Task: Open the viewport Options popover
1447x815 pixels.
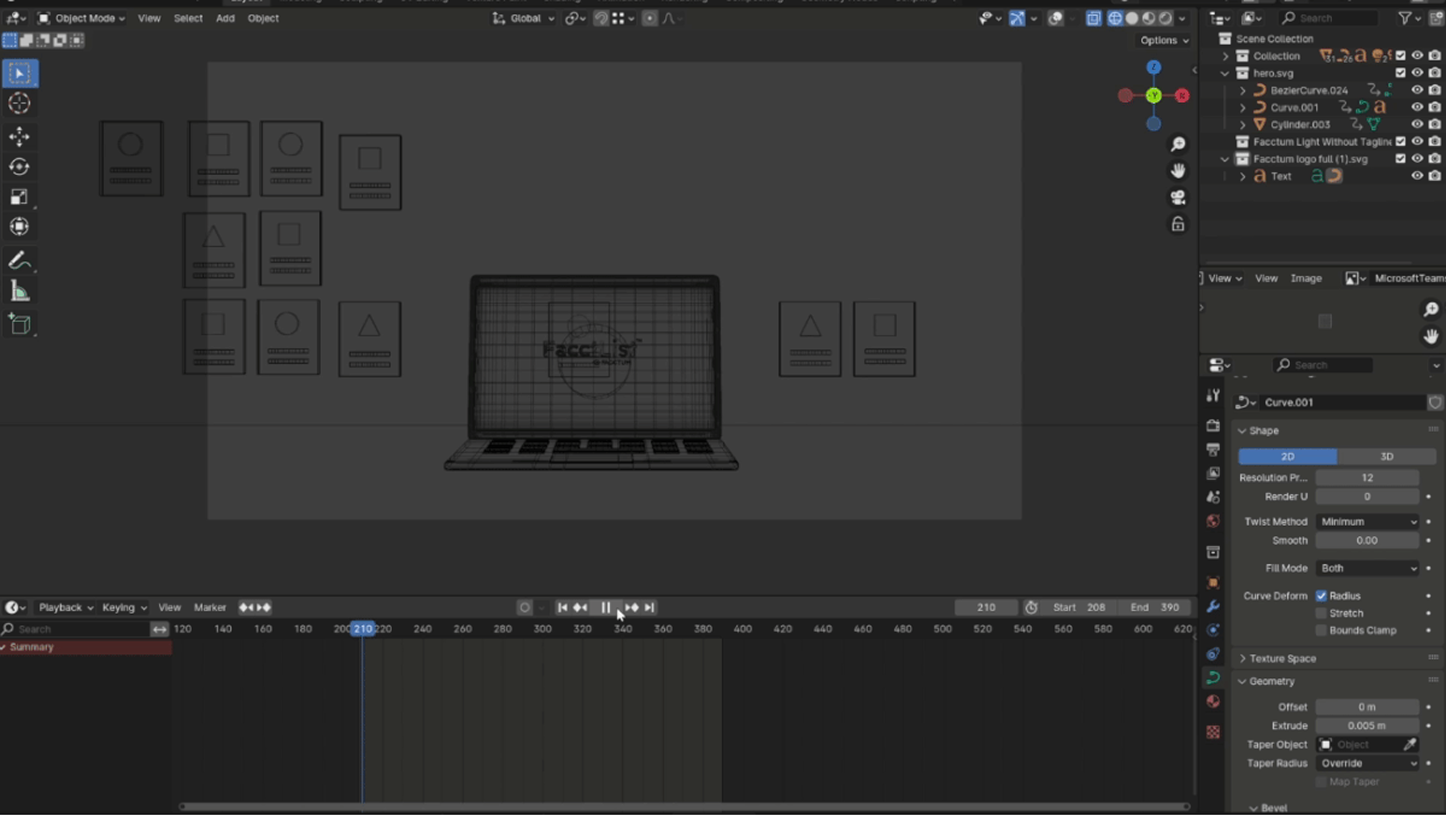Action: [x=1165, y=40]
